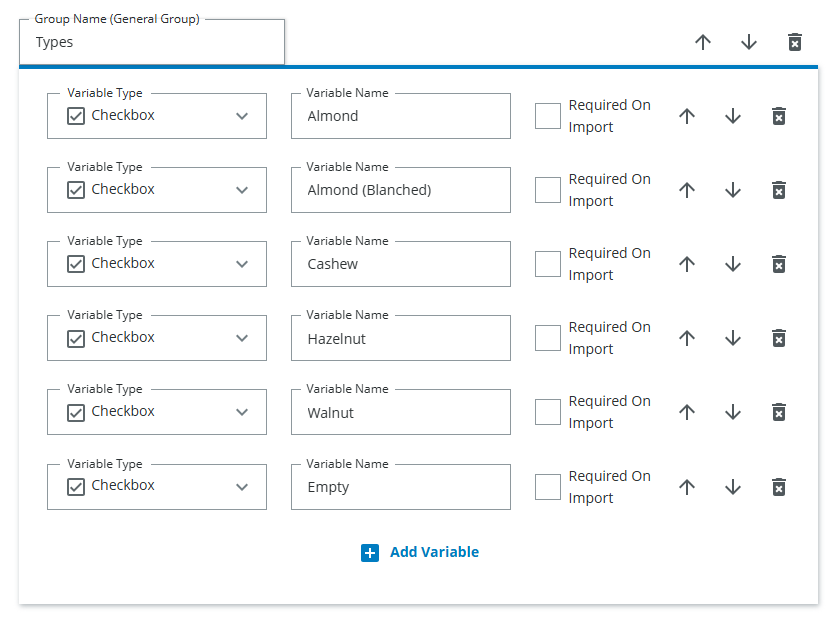
Task: Open the Variable Type dropdown for Cashew
Action: pos(241,264)
